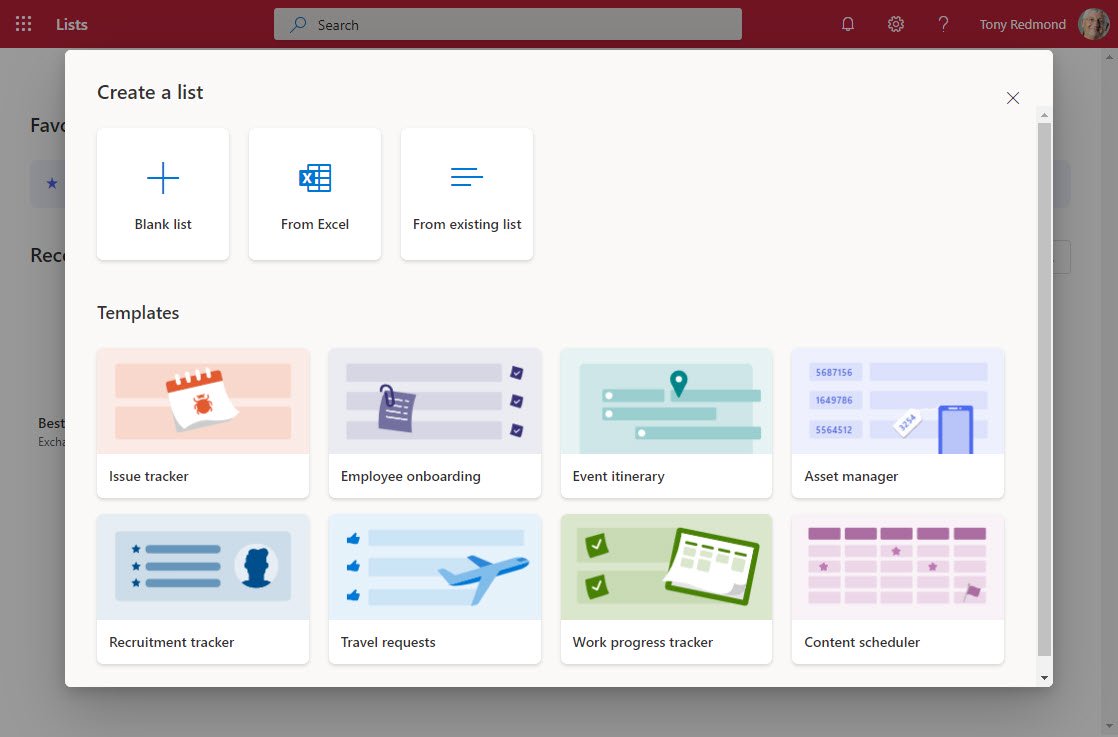Select the Asset manager template
The image size is (1118, 737).
pos(897,423)
